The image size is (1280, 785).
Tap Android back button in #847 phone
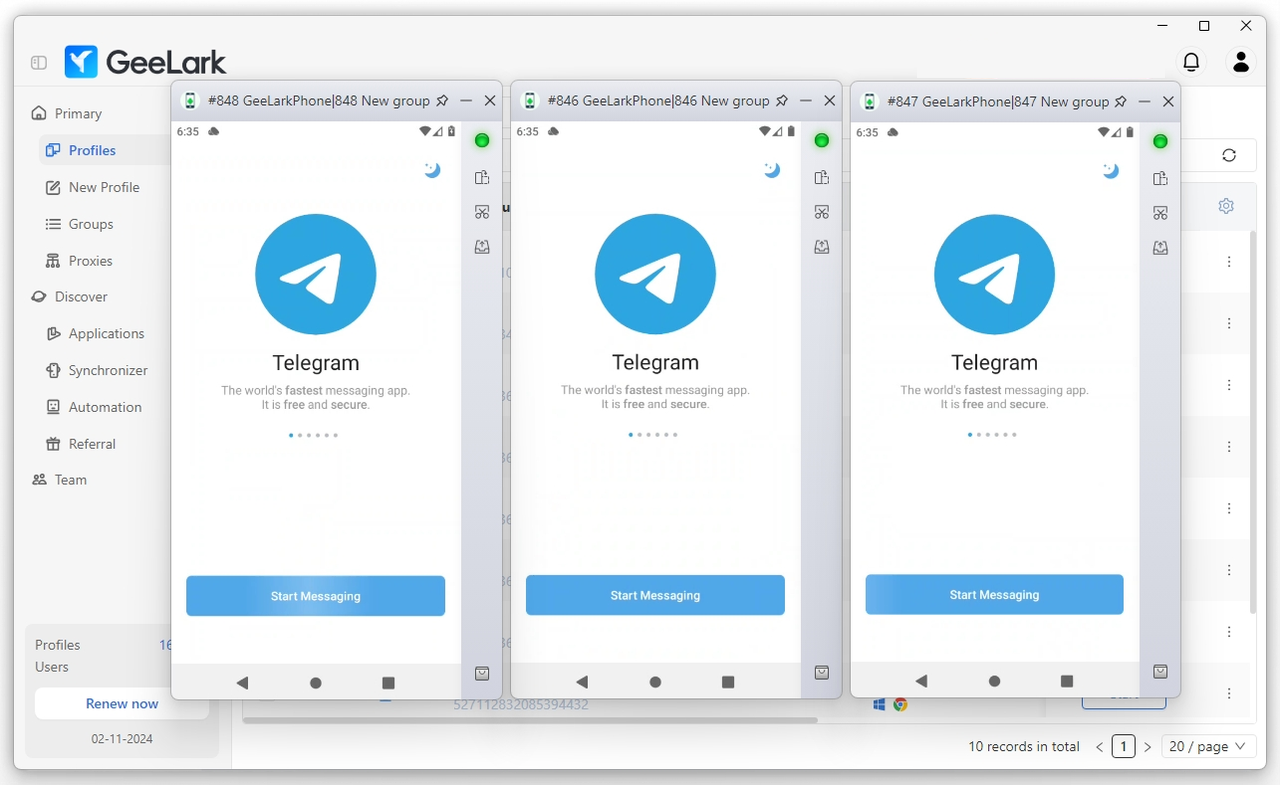point(921,681)
